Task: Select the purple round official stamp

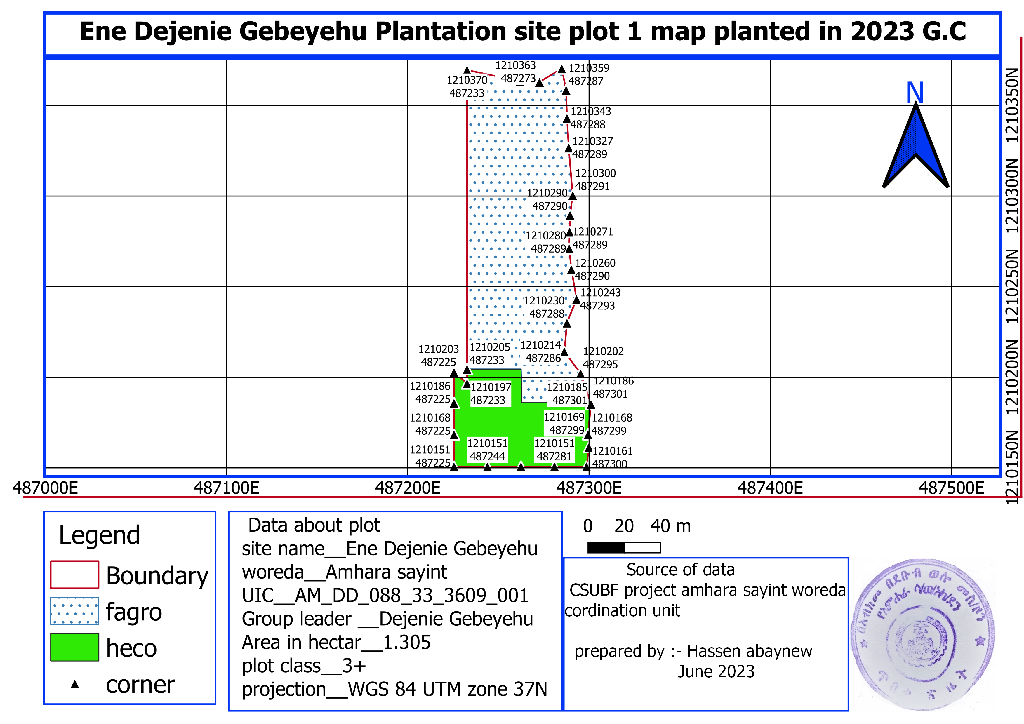Action: (x=917, y=625)
